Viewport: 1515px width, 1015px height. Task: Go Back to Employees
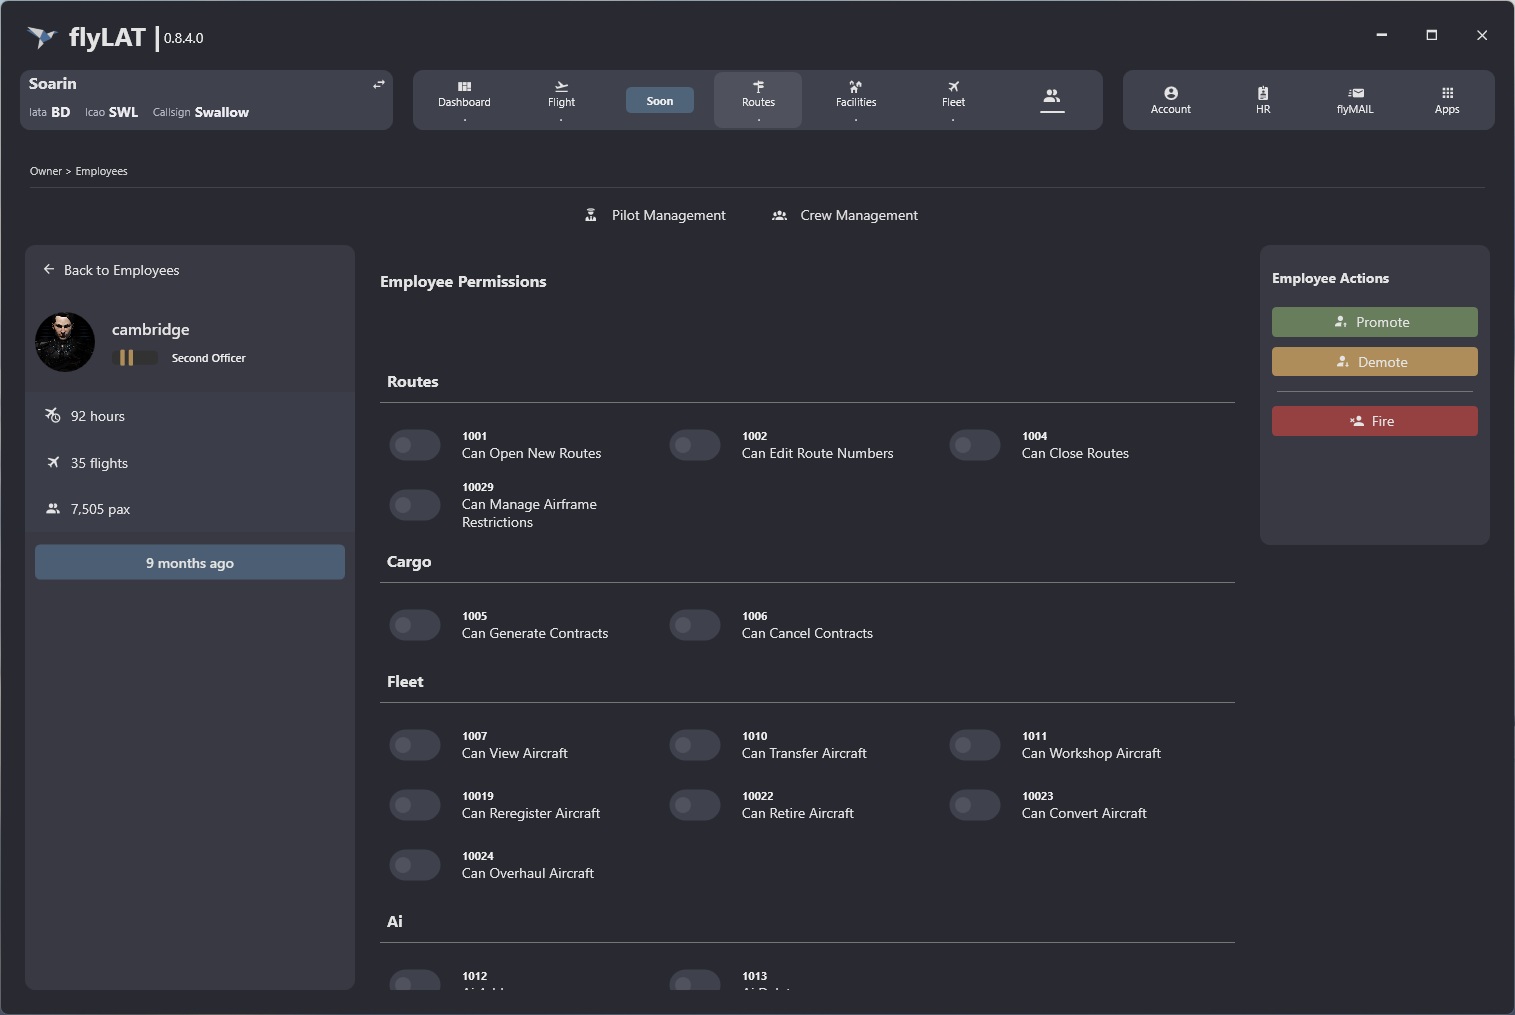coord(111,270)
